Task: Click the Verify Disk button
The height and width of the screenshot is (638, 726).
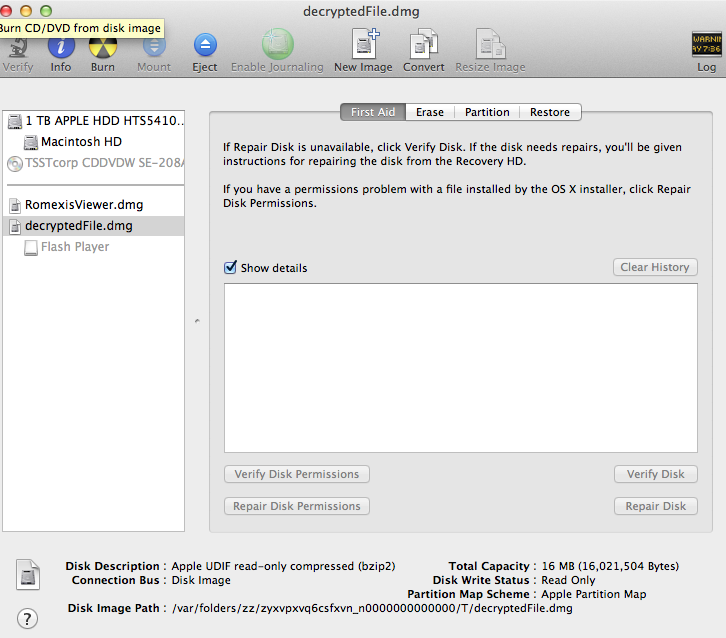Action: pyautogui.click(x=656, y=474)
